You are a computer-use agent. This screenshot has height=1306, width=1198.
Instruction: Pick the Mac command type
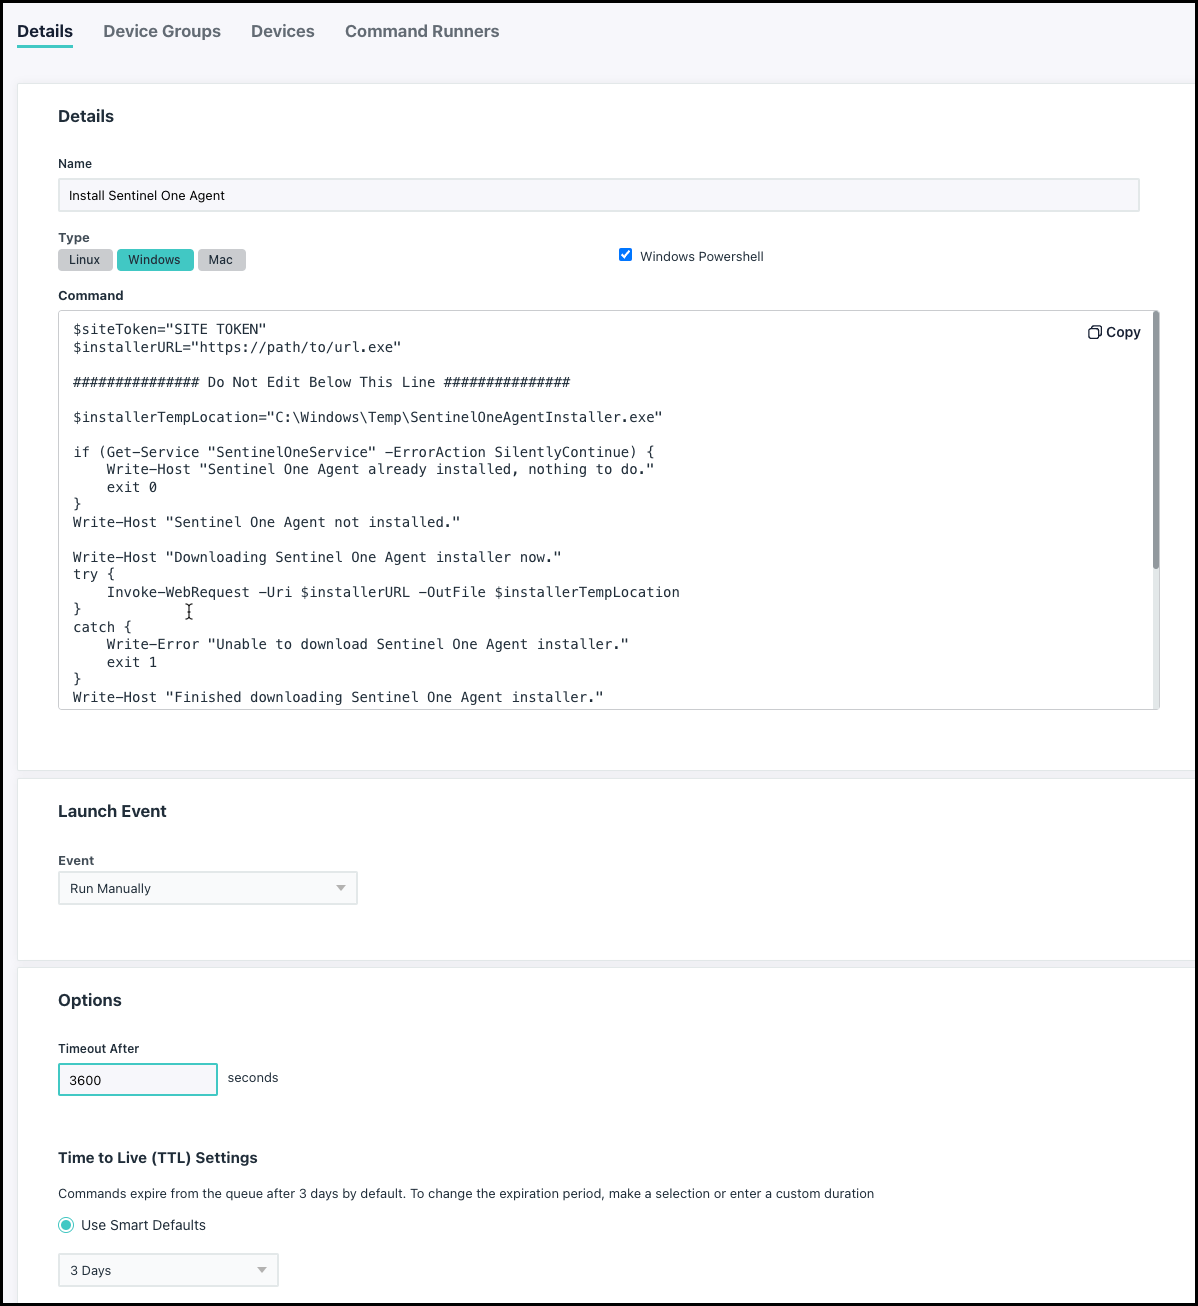point(221,260)
